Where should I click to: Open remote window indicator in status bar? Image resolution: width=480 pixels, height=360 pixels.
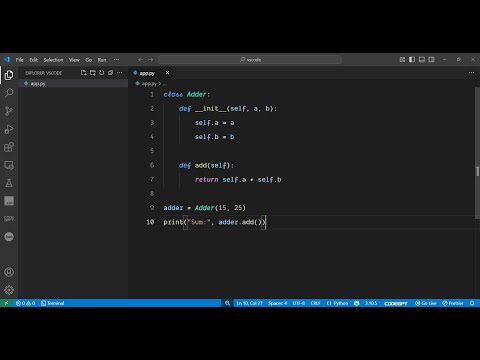coord(6,303)
